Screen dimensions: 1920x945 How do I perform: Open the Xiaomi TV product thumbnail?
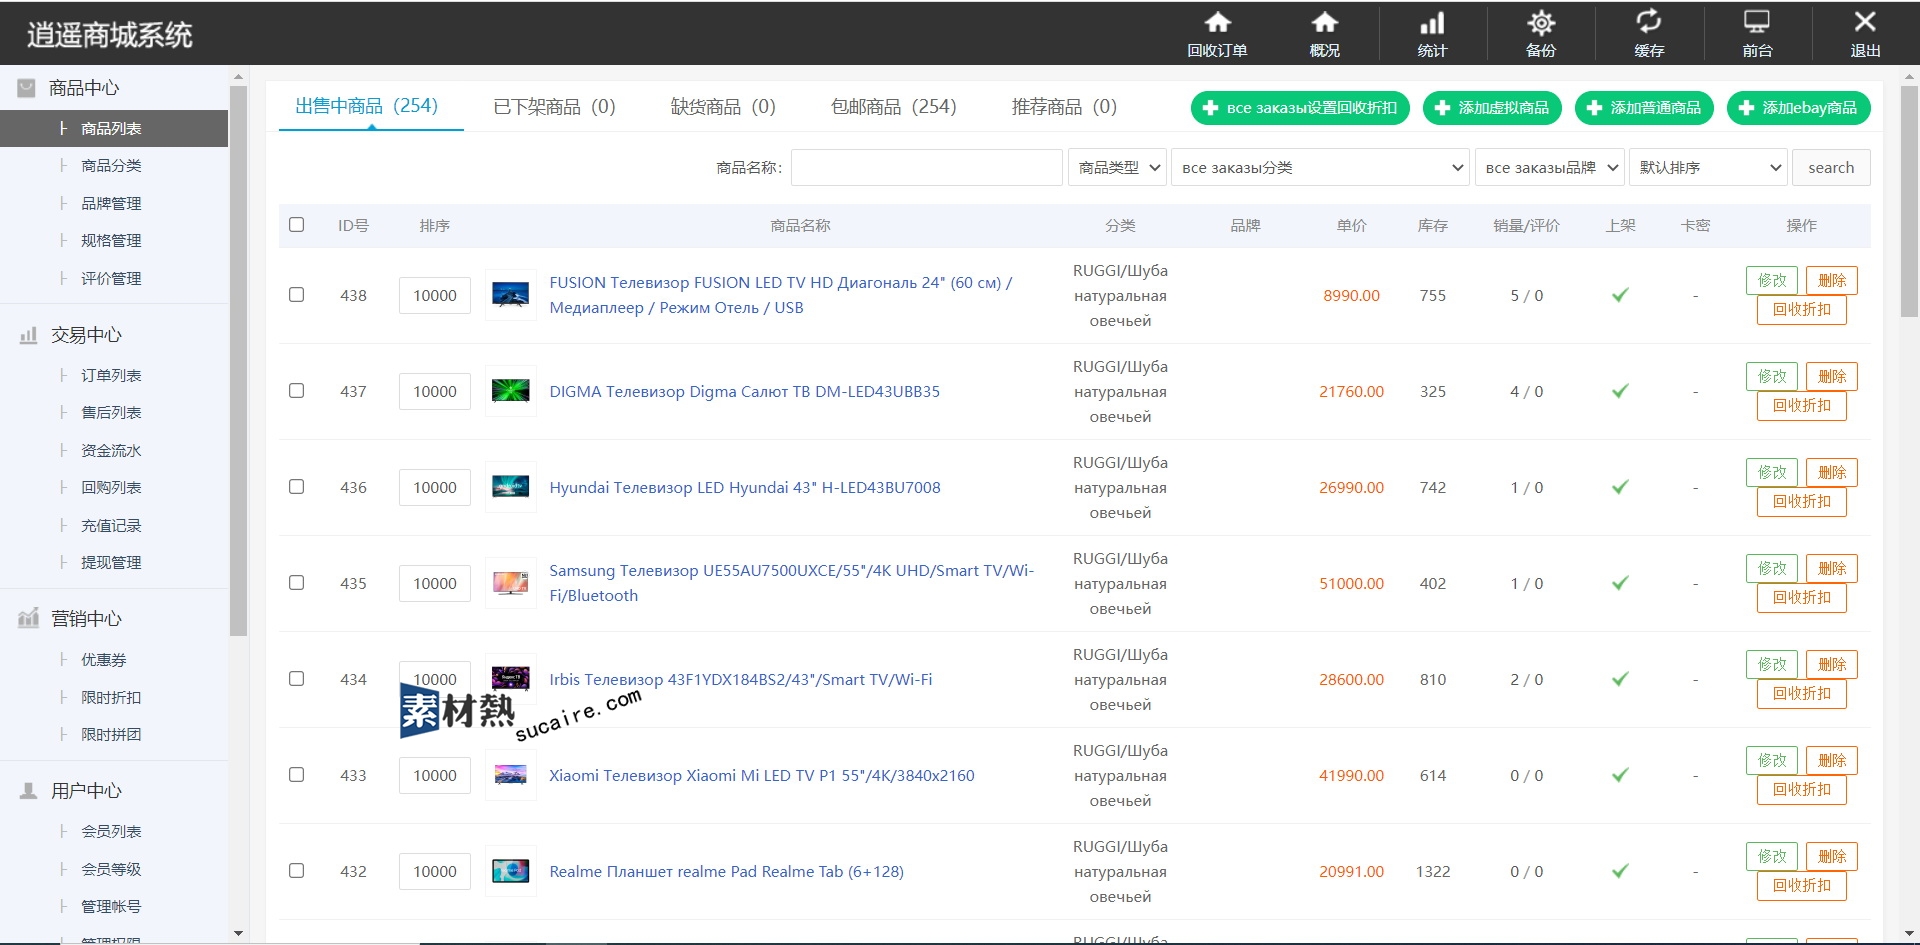tap(511, 775)
